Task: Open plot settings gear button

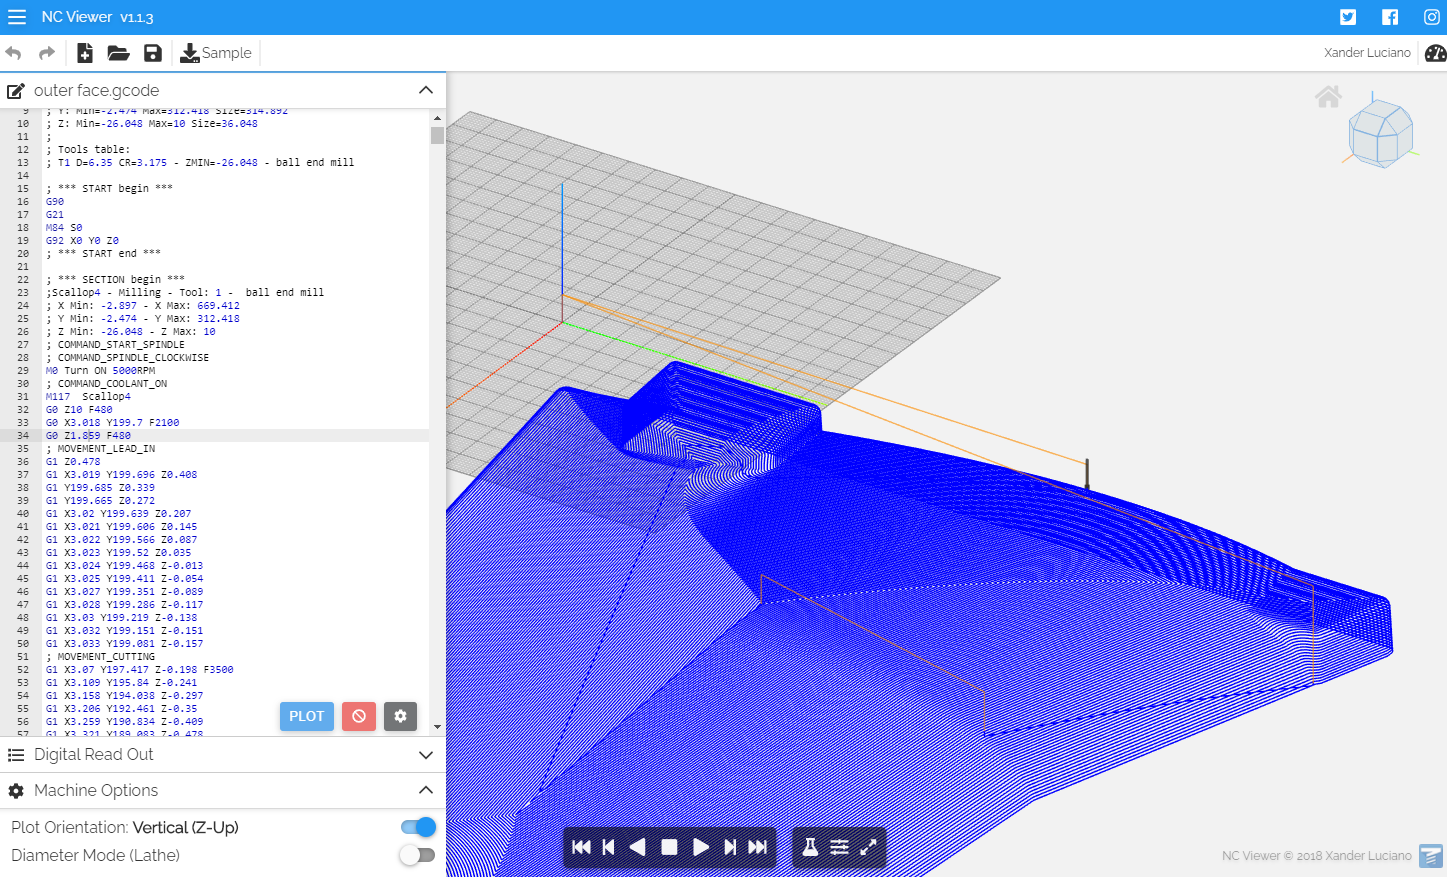Action: (400, 716)
